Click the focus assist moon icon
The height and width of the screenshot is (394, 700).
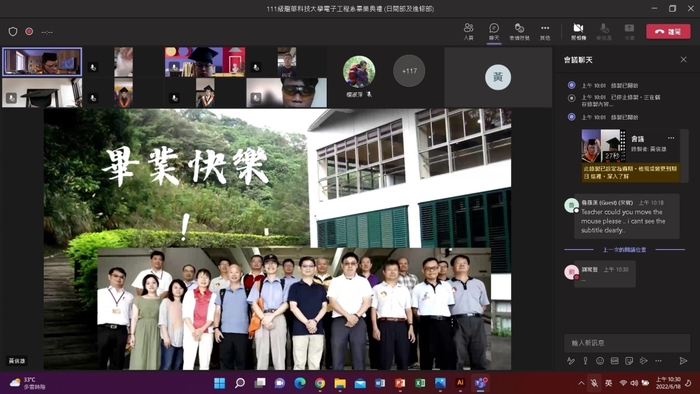click(689, 383)
